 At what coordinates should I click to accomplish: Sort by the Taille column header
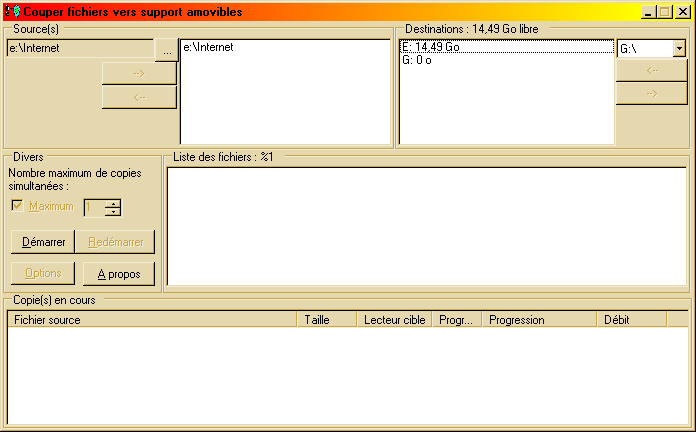point(327,320)
